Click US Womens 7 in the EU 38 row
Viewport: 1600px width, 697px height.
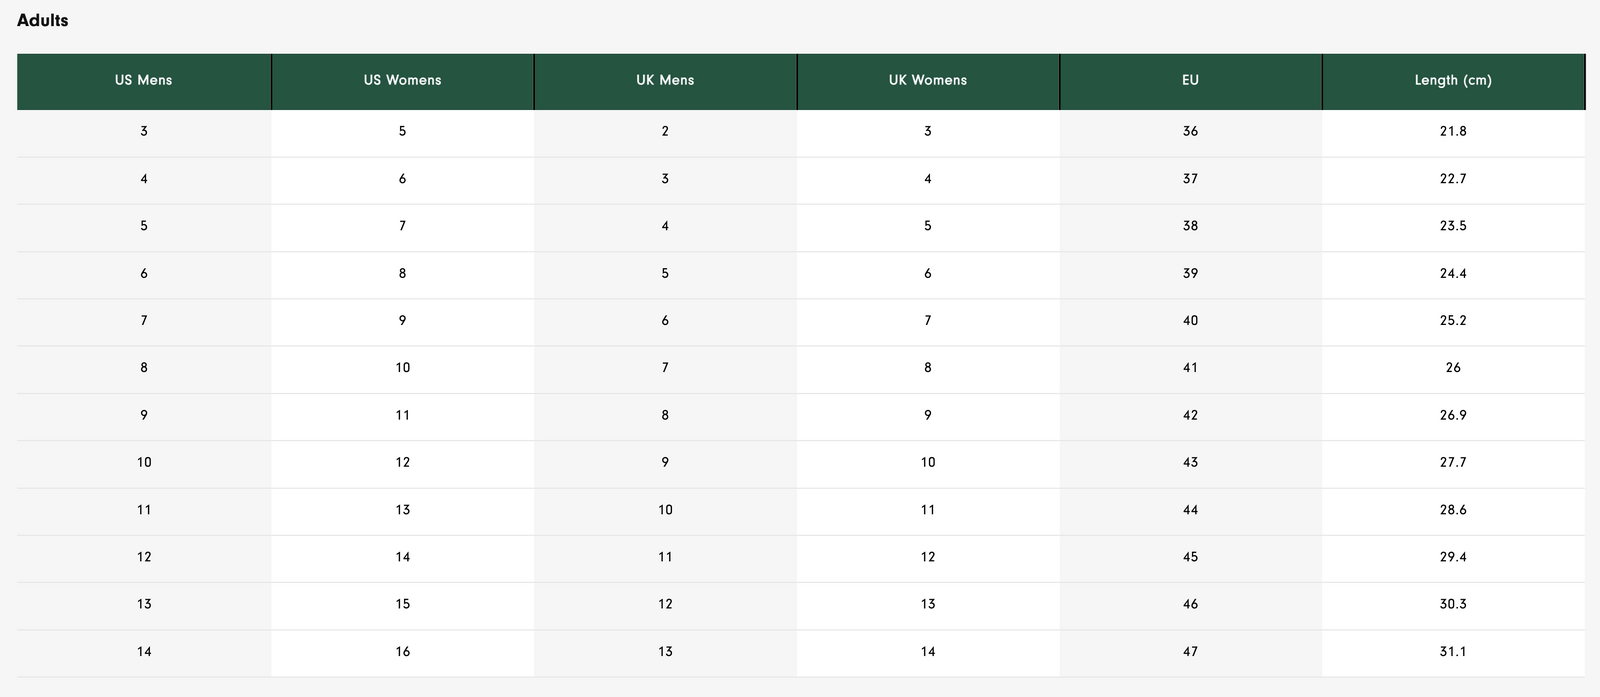[x=402, y=226]
